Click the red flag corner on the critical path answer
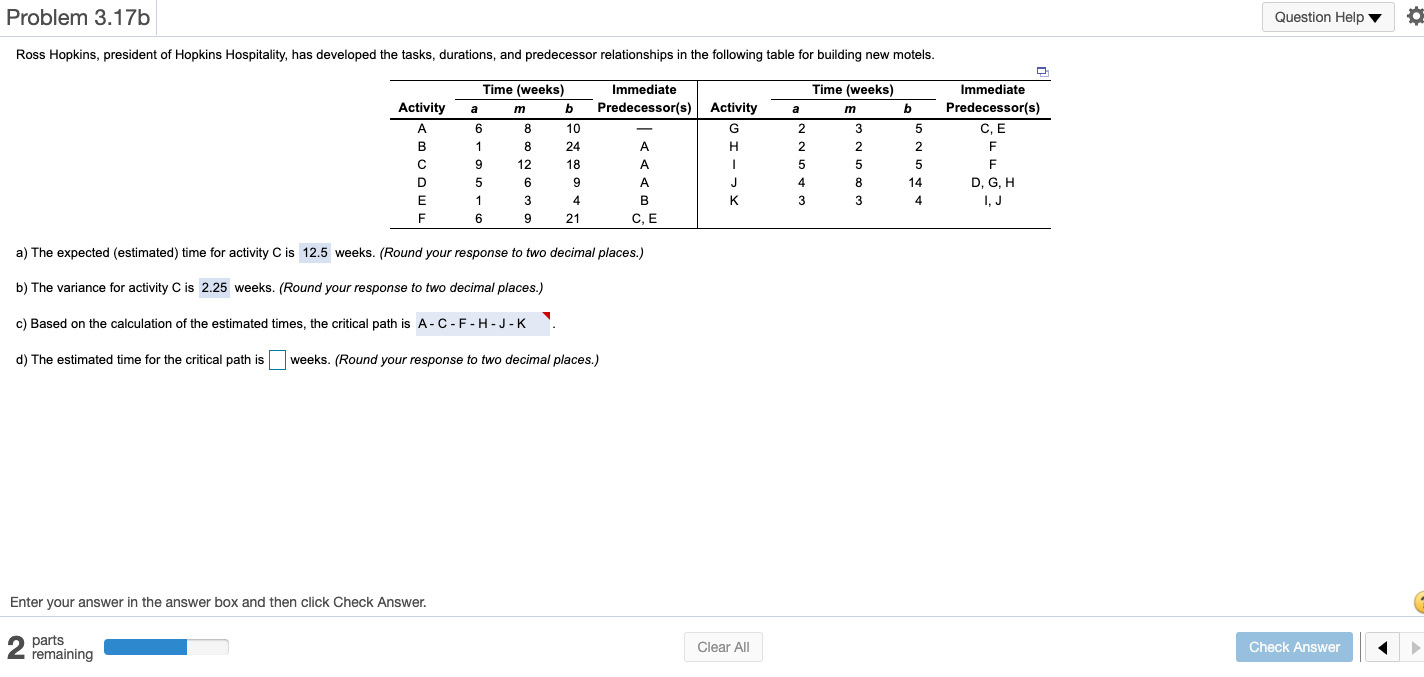Image resolution: width=1424 pixels, height=677 pixels. tap(545, 314)
